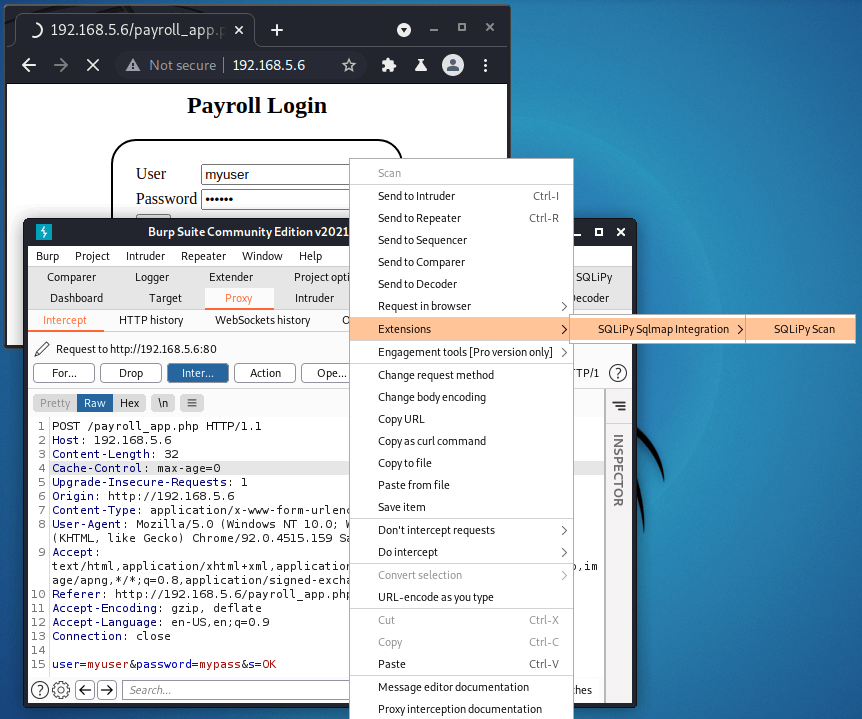The width and height of the screenshot is (862, 719).
Task: Open help question mark near HTTP/1
Action: pyautogui.click(x=618, y=373)
